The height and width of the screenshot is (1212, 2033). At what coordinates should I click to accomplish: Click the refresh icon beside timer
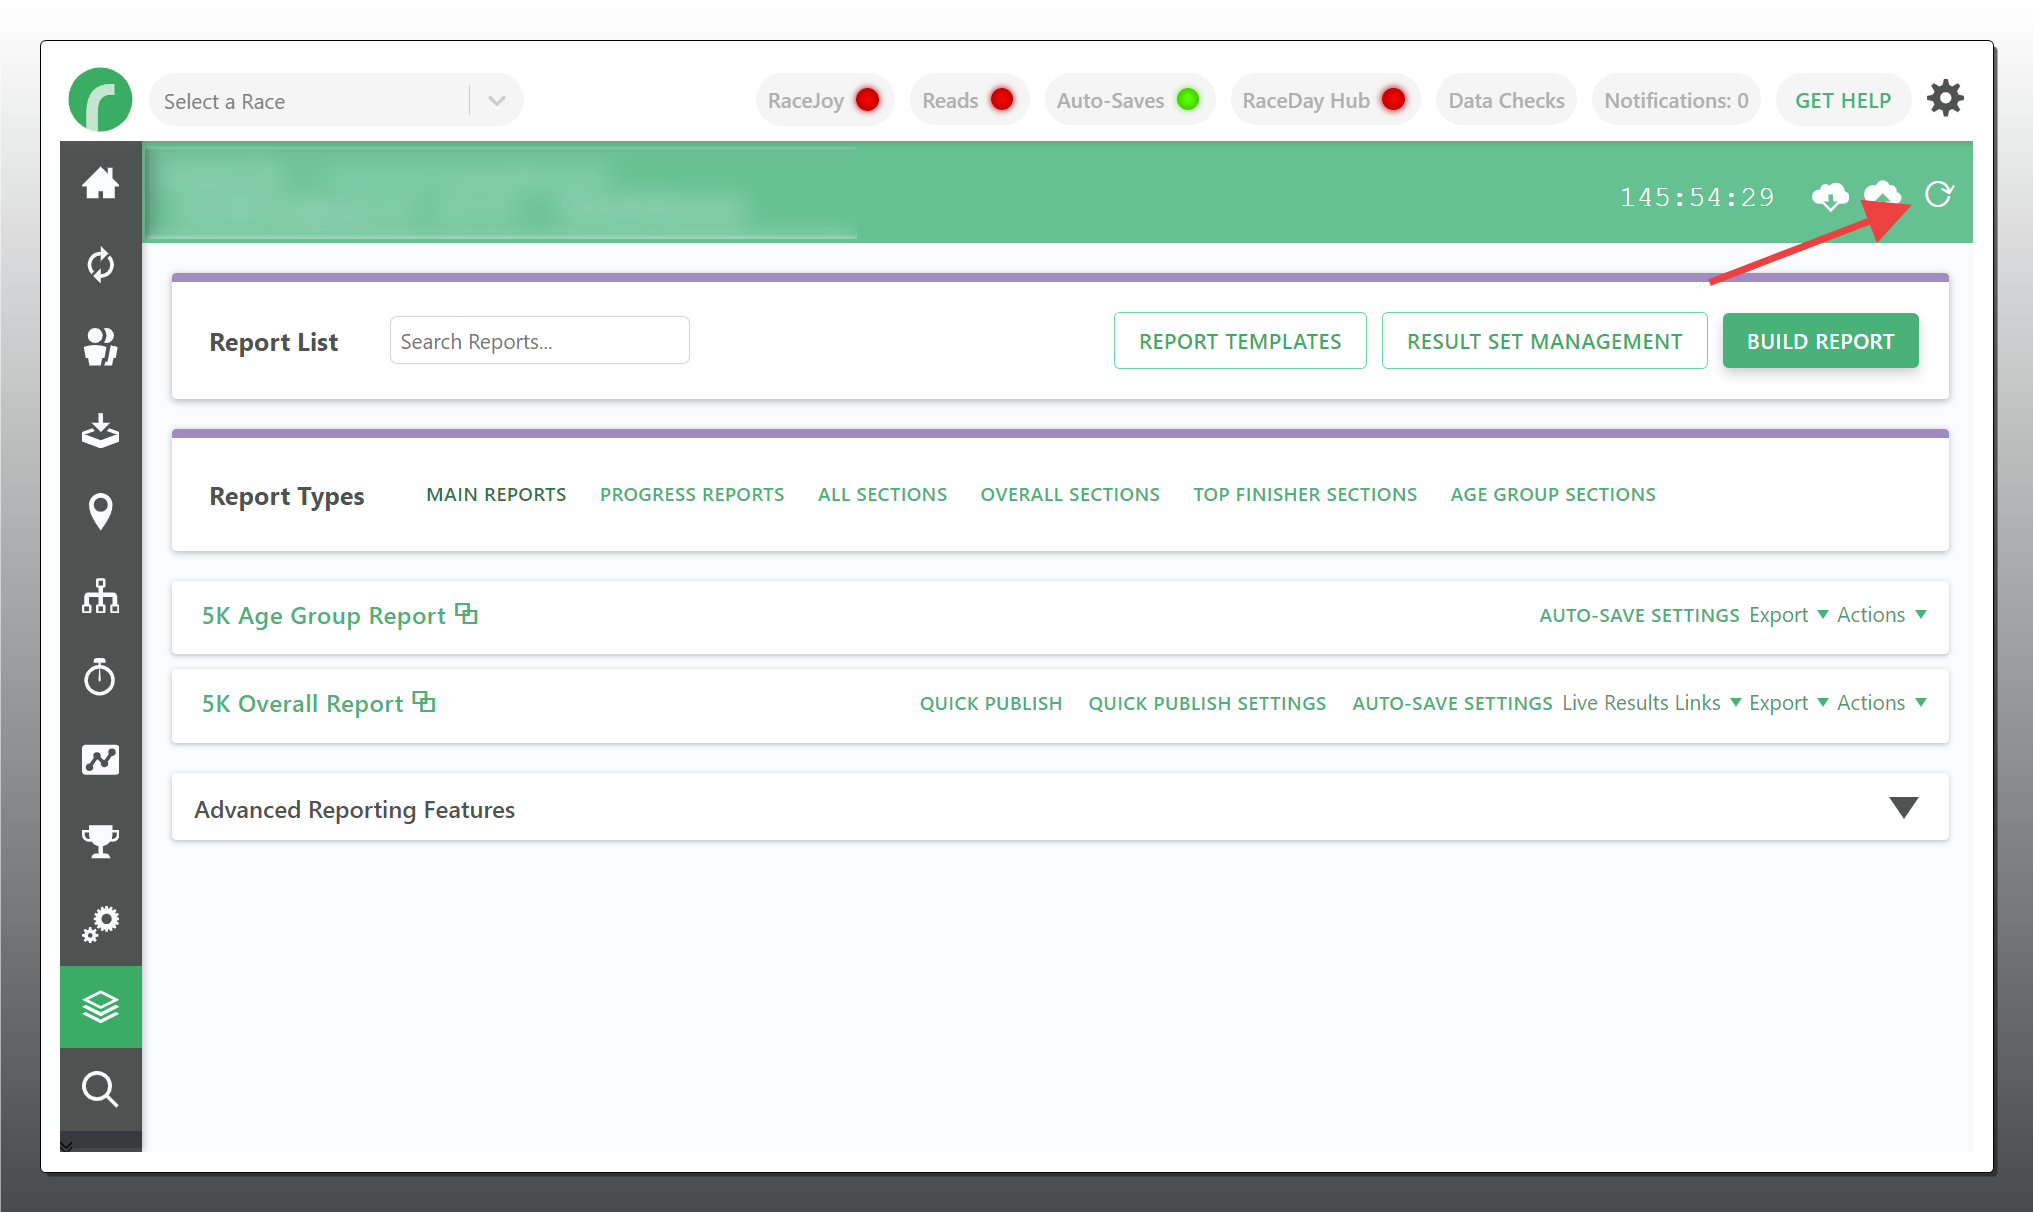pyautogui.click(x=1938, y=194)
